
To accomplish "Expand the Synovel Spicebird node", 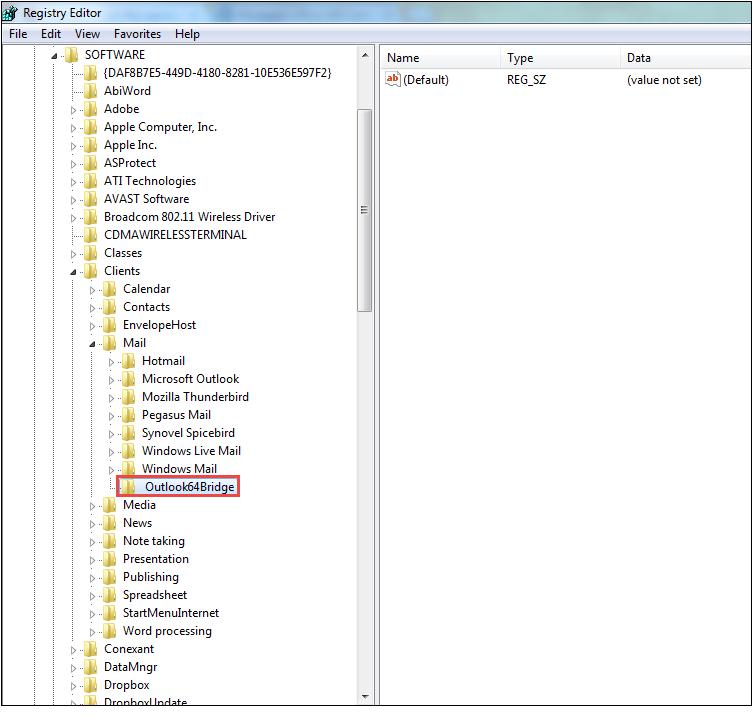I will coord(111,434).
